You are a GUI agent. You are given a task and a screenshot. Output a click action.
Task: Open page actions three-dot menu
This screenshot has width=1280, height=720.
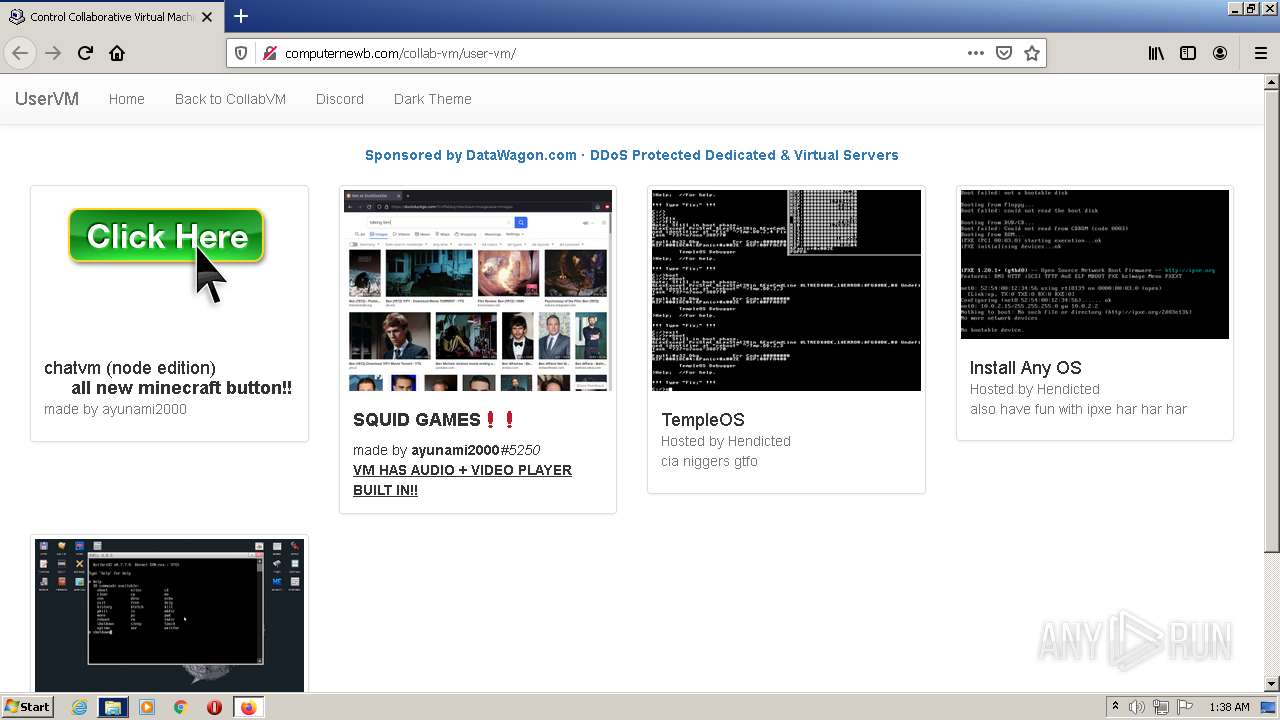pos(976,53)
